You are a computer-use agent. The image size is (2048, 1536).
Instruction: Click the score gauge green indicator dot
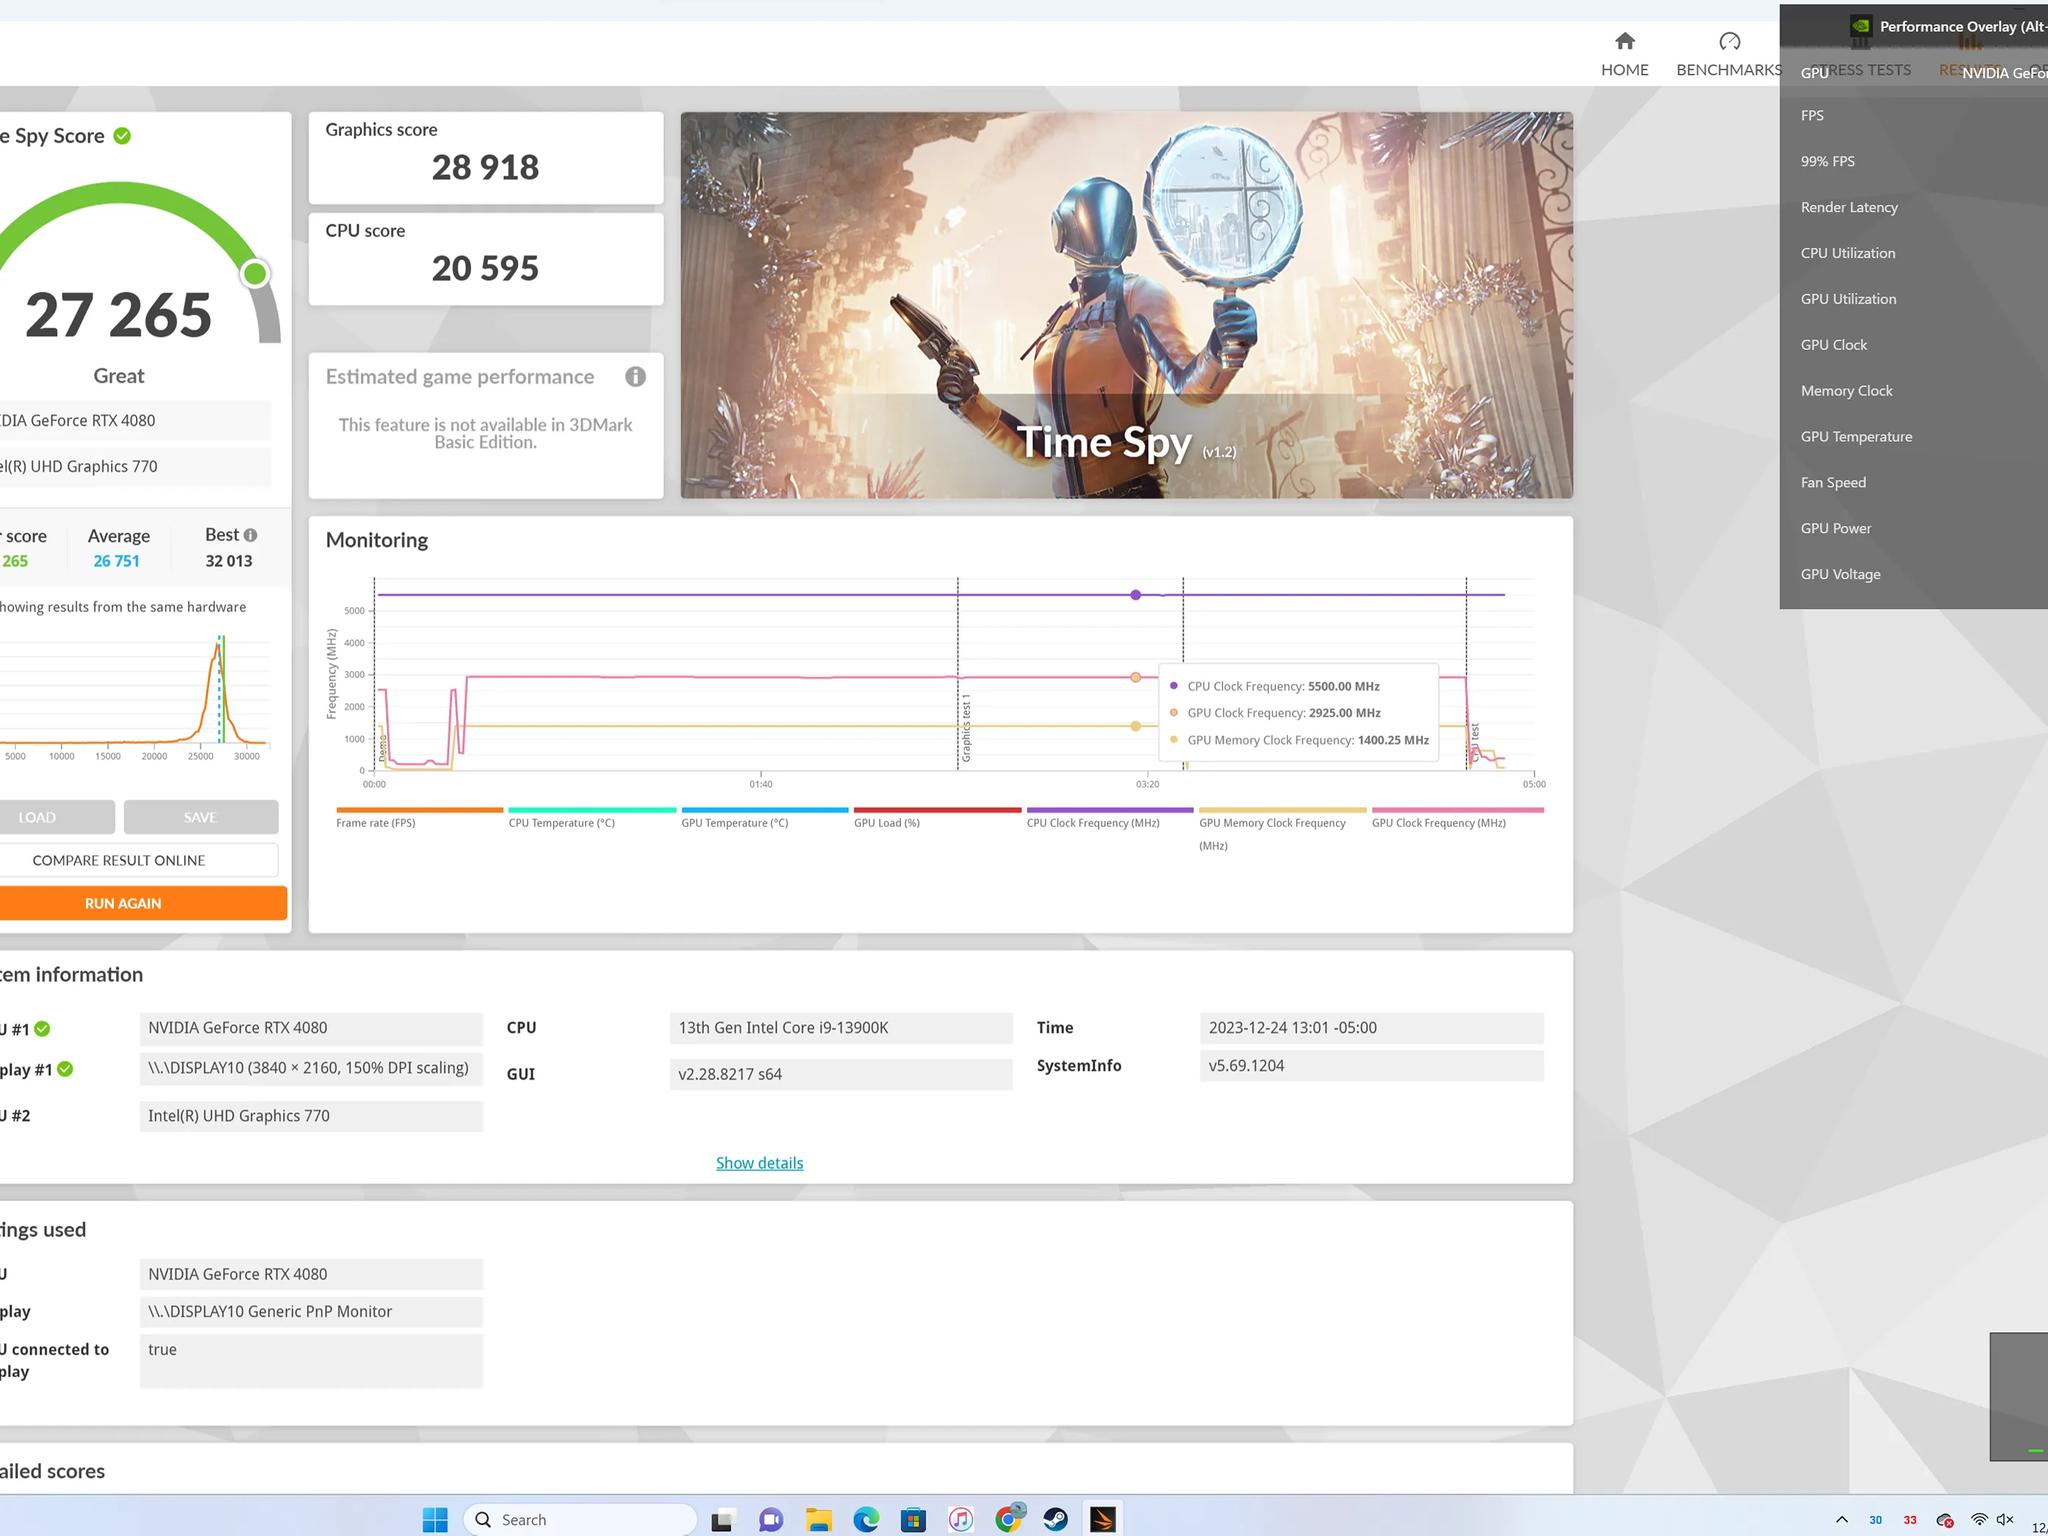click(x=255, y=273)
